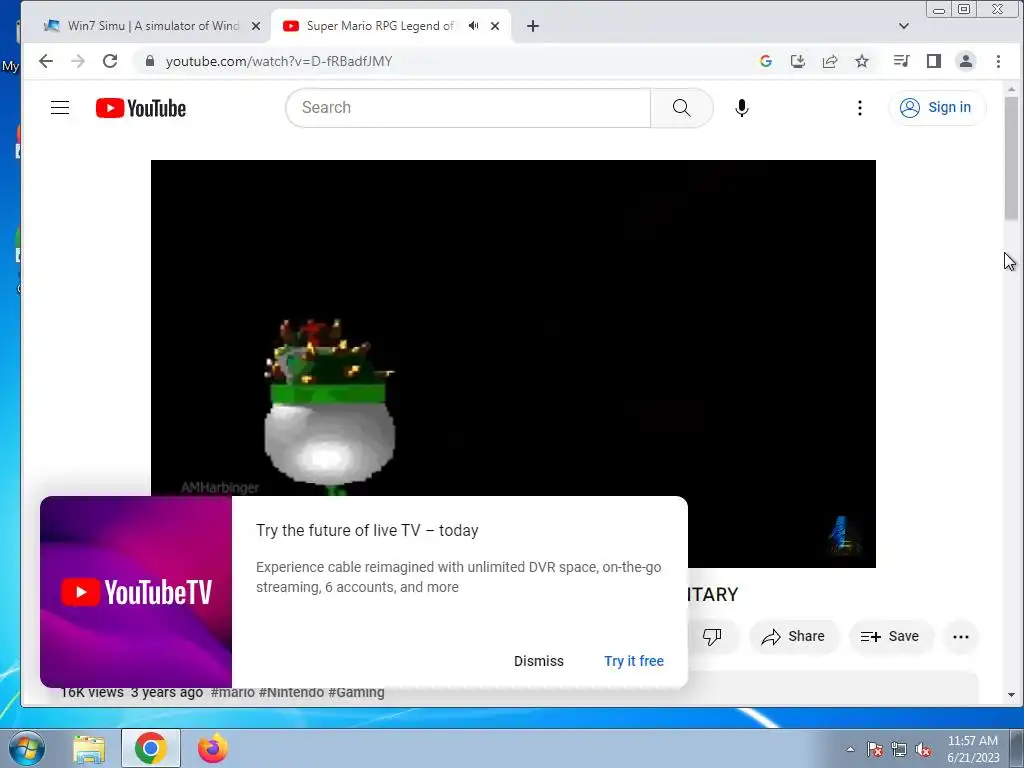Click the tray volume muted icon
1024x768 pixels.
pyautogui.click(x=923, y=750)
